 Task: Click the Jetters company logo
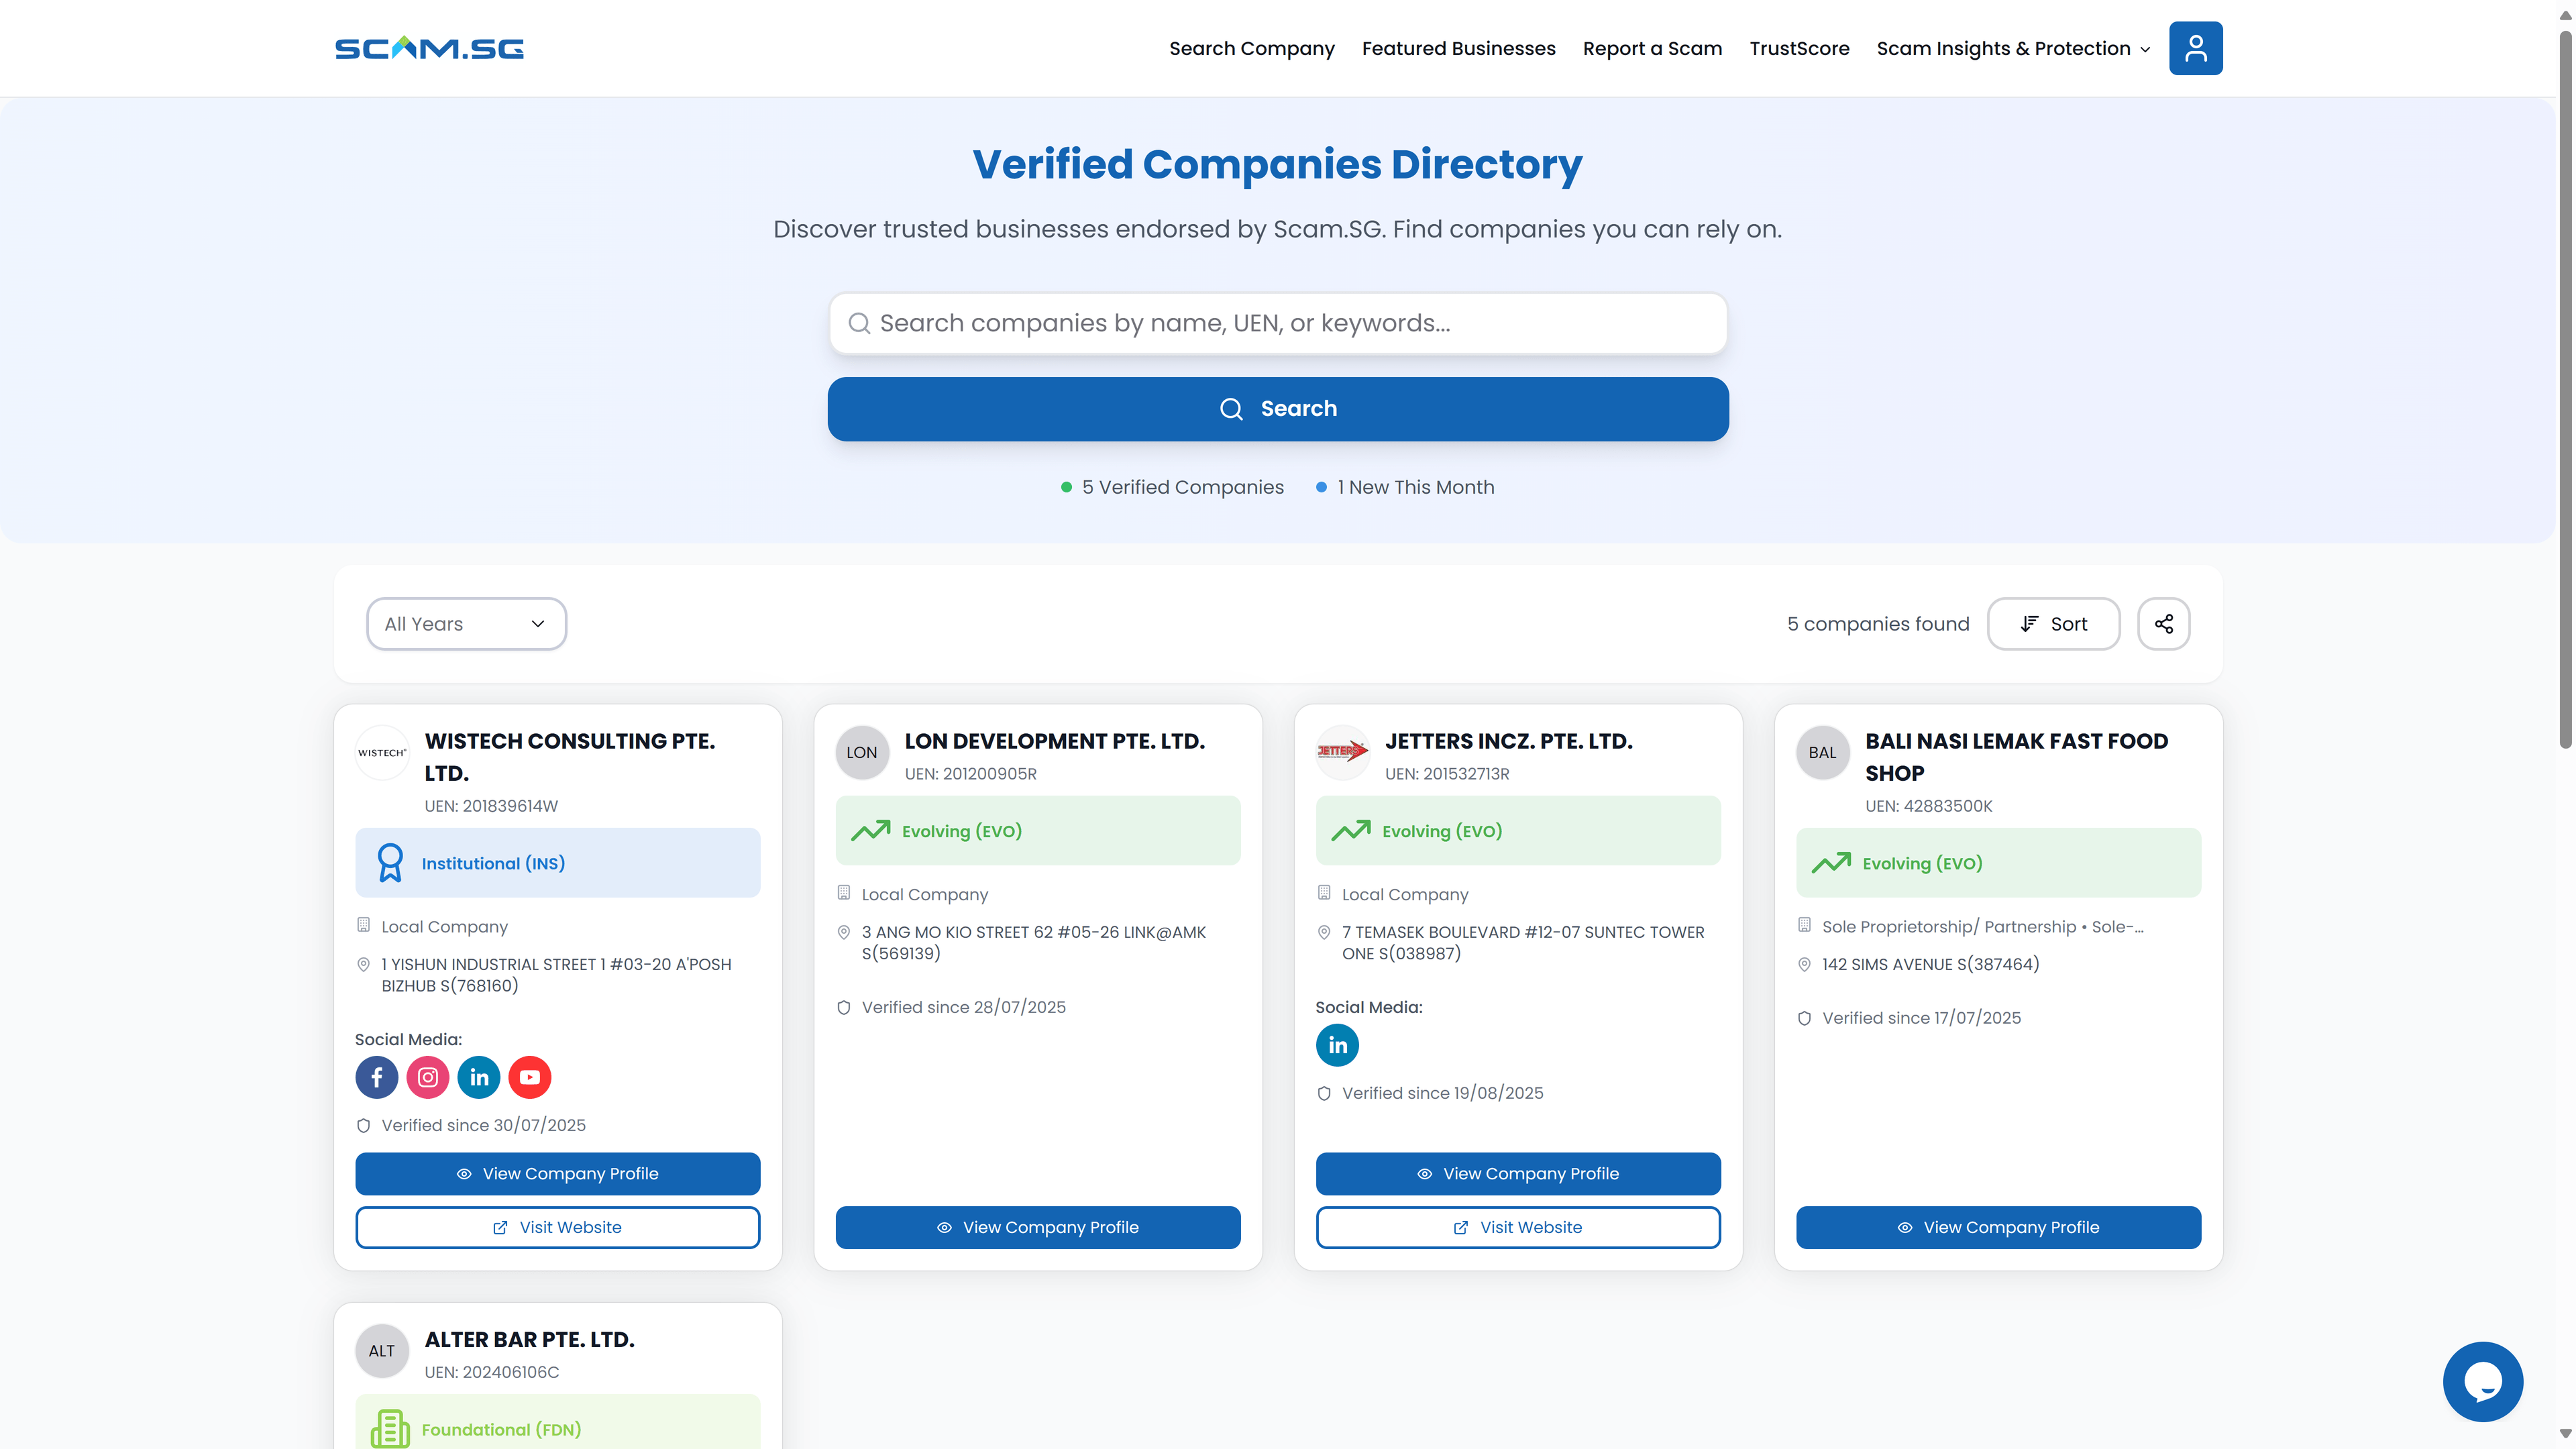[x=1342, y=752]
